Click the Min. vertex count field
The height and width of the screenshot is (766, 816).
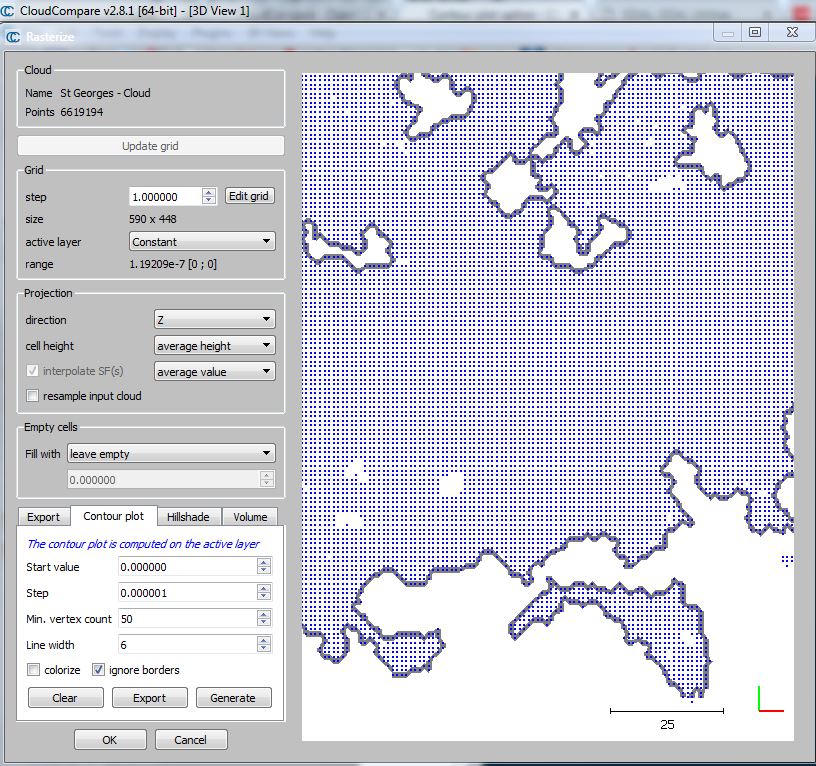186,619
